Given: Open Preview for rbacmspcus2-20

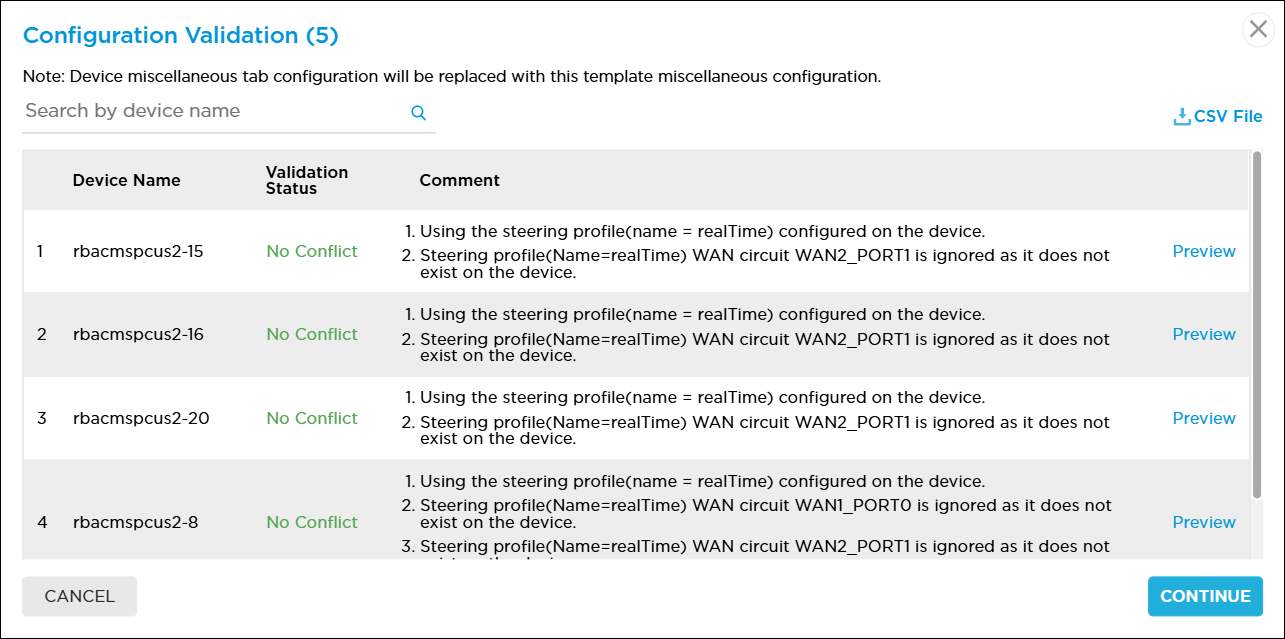Looking at the screenshot, I should coord(1203,418).
